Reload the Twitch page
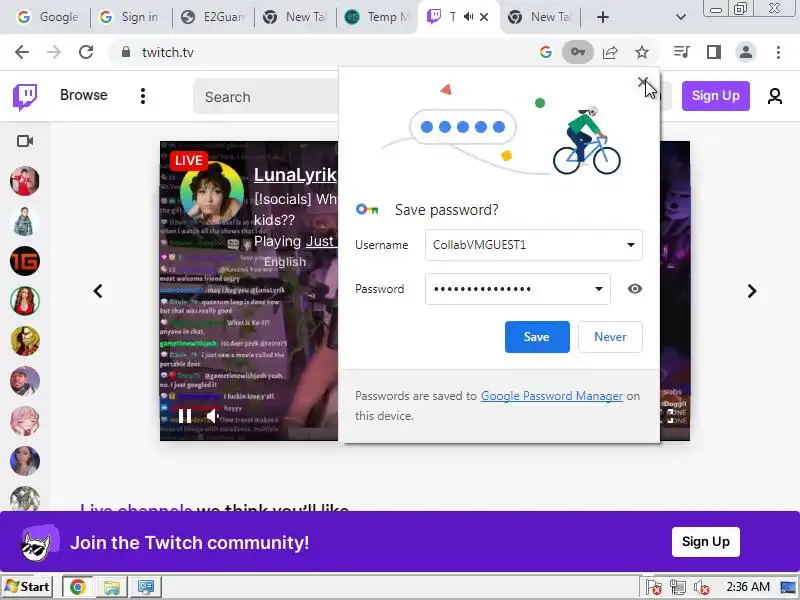This screenshot has height=600, width=800. pos(86,52)
